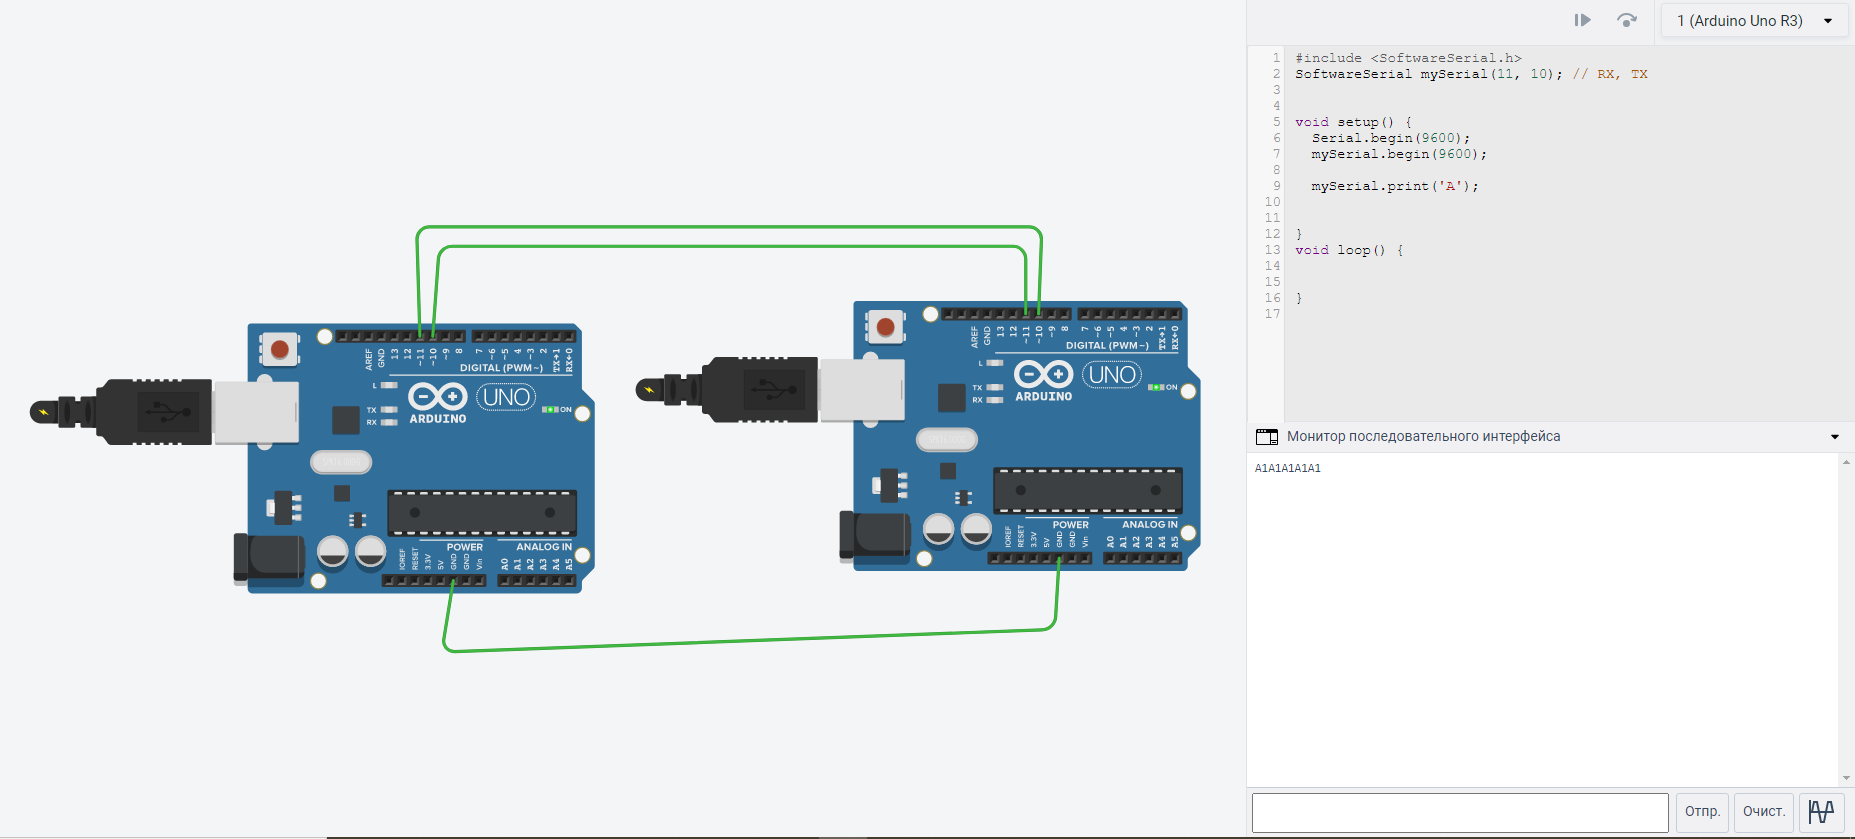Click the Arduino infinity logo on left board
Viewport: 1855px width, 839px height.
click(437, 397)
